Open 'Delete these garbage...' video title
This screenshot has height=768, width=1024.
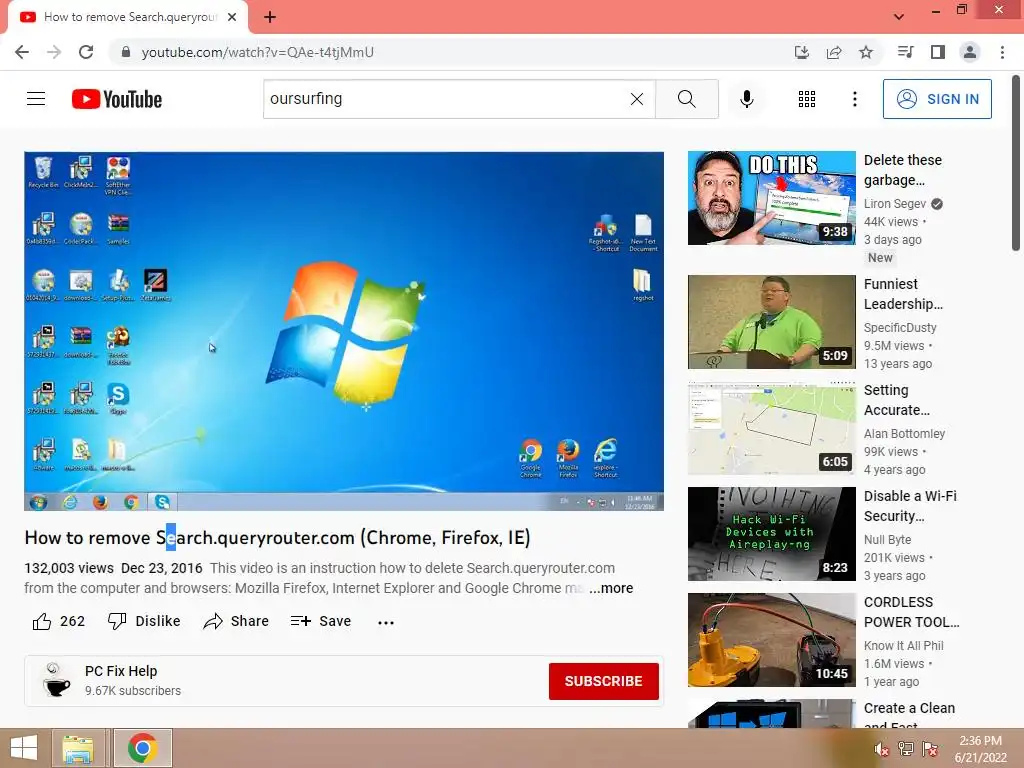[903, 170]
